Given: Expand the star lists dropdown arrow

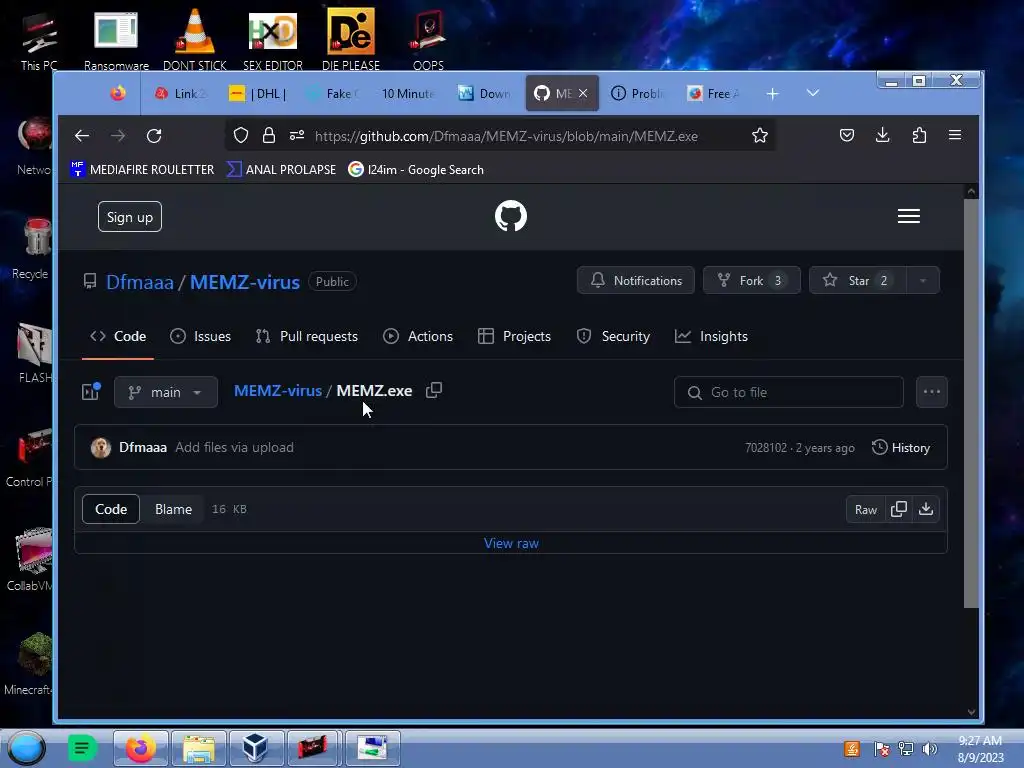Looking at the screenshot, I should coord(923,280).
